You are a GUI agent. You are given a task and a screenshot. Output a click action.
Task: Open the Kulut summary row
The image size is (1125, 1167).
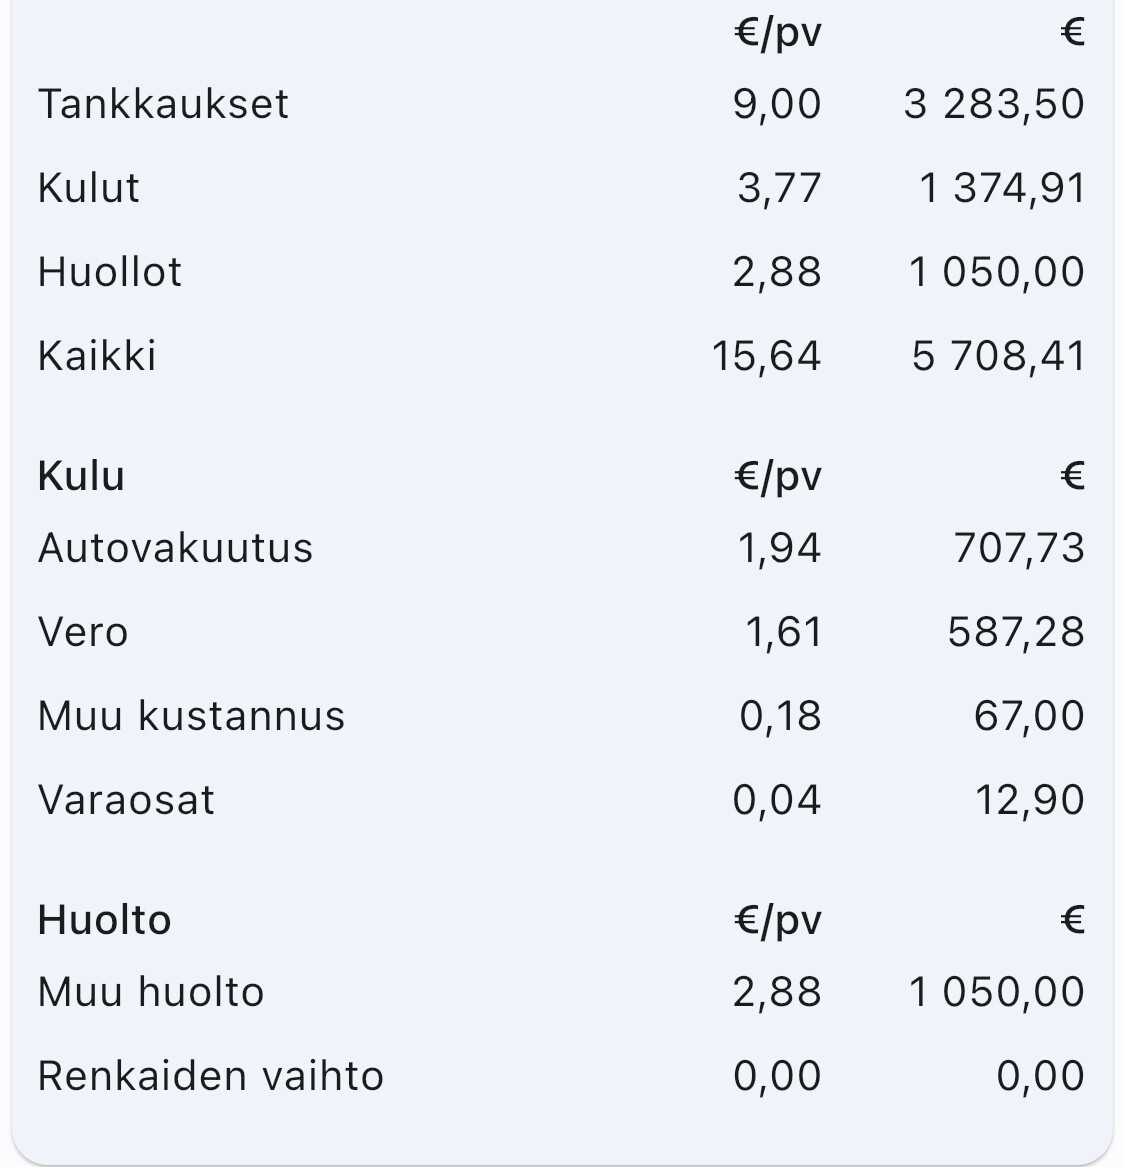point(562,188)
